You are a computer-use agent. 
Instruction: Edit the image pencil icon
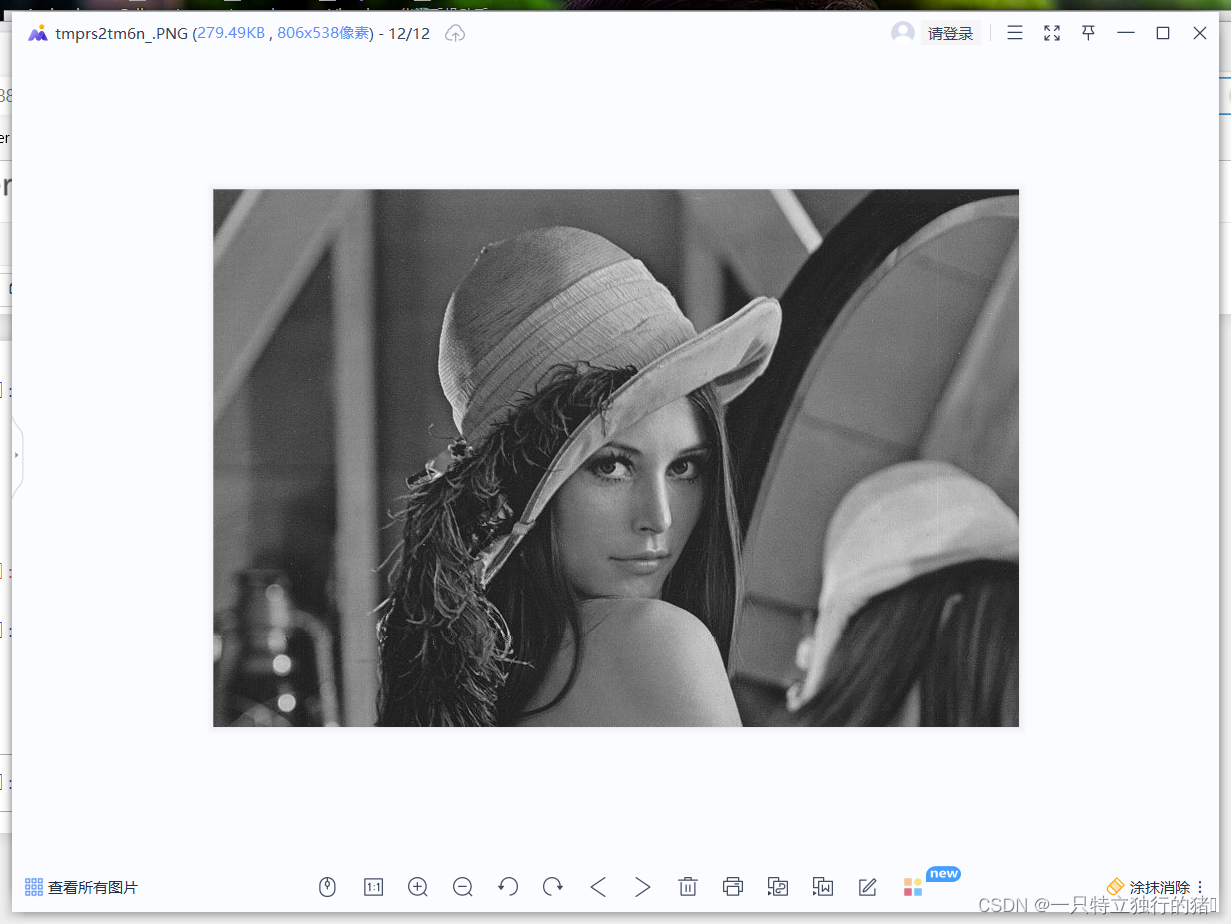(868, 887)
